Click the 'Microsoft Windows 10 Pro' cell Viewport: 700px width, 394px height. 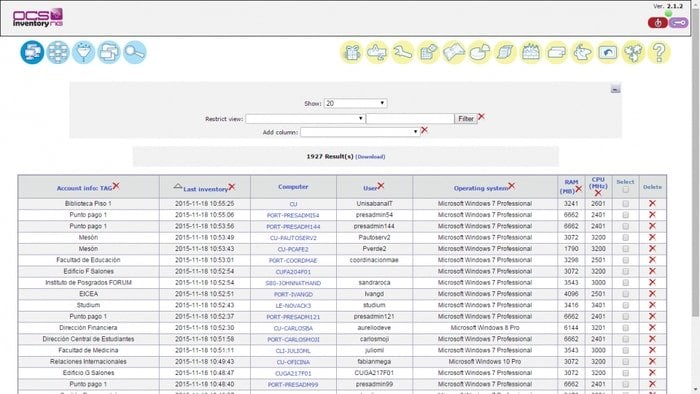point(484,361)
